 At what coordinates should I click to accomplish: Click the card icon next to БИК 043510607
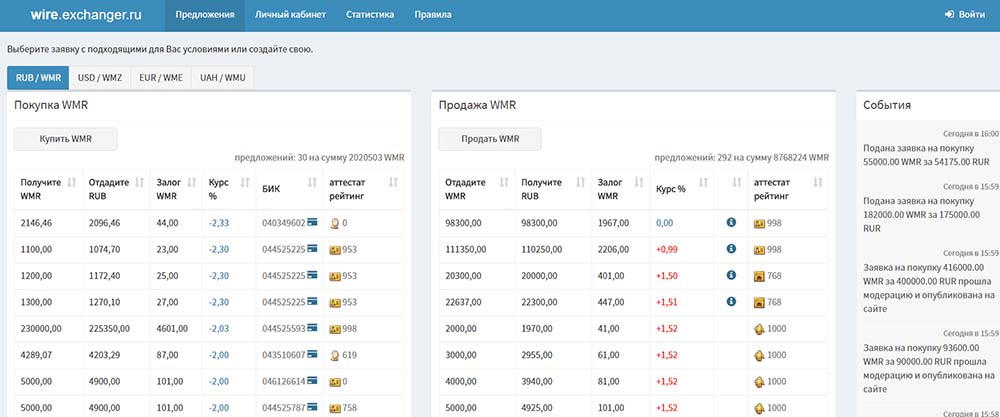pyautogui.click(x=312, y=355)
